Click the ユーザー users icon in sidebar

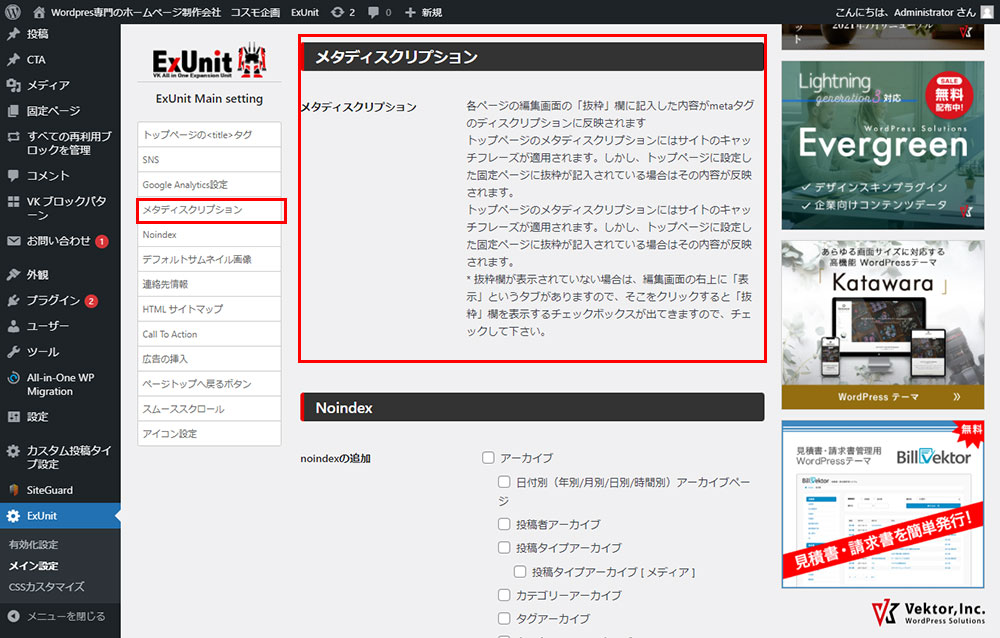(x=13, y=326)
